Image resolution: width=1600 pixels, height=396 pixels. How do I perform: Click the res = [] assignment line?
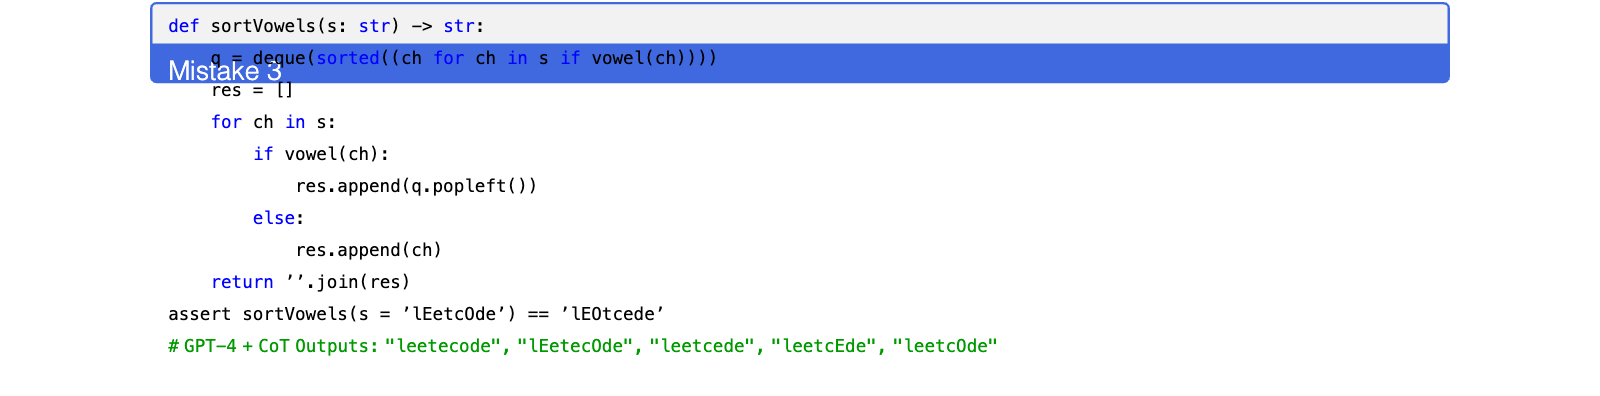[252, 90]
